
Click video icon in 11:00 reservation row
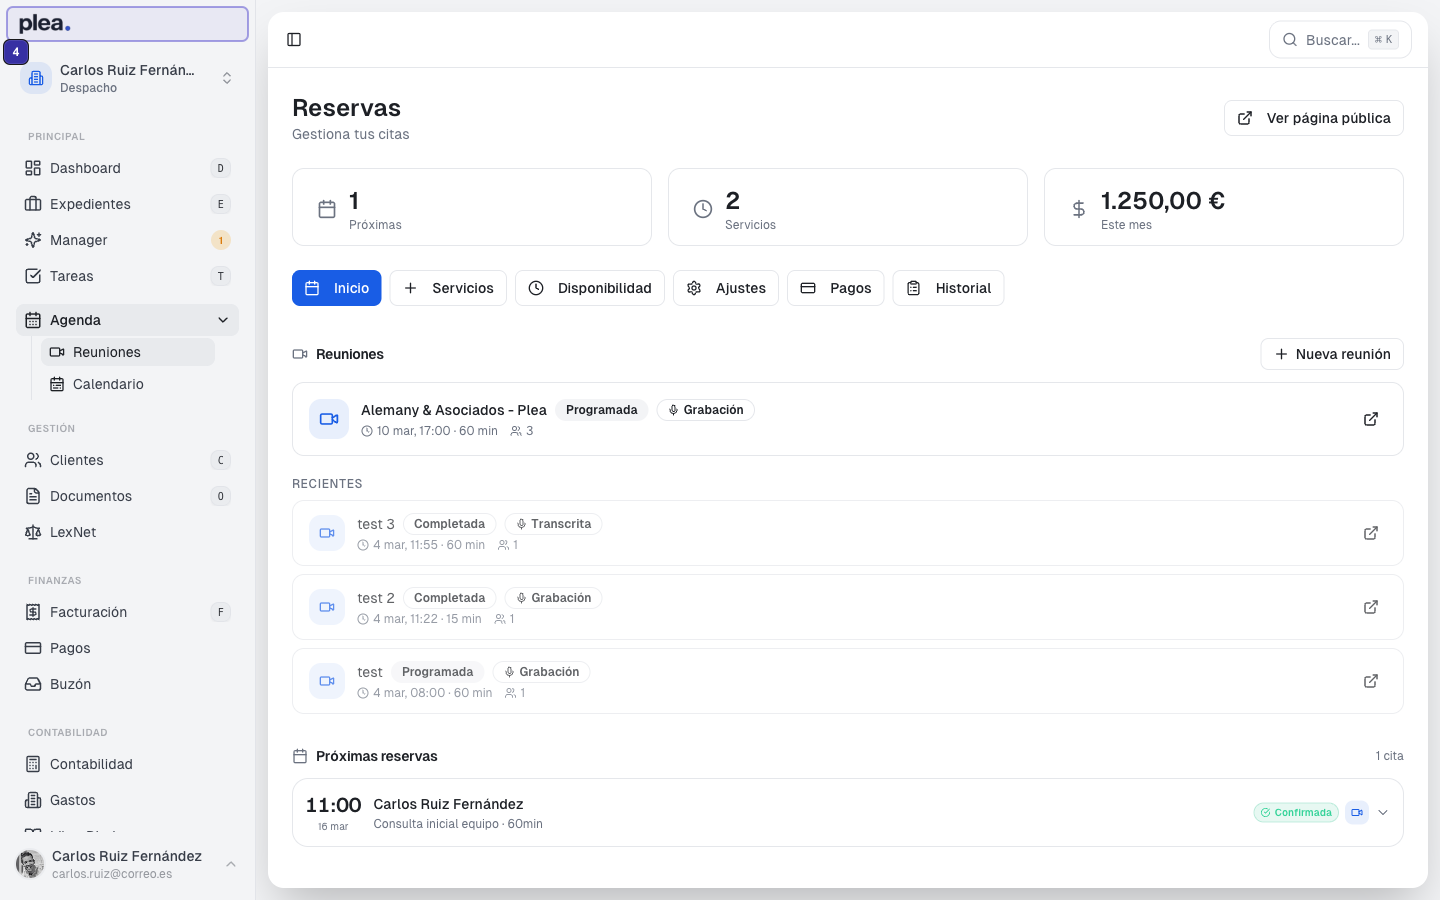pos(1357,812)
